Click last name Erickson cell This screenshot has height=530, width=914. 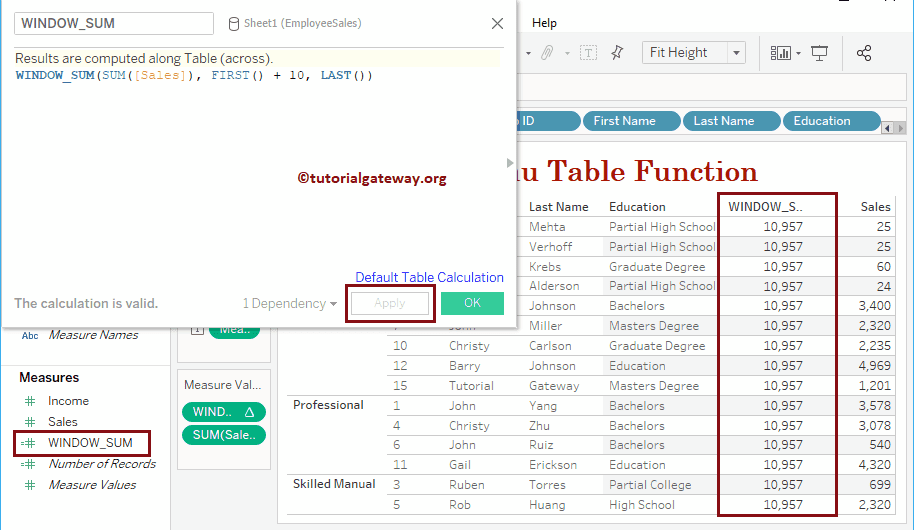[553, 465]
